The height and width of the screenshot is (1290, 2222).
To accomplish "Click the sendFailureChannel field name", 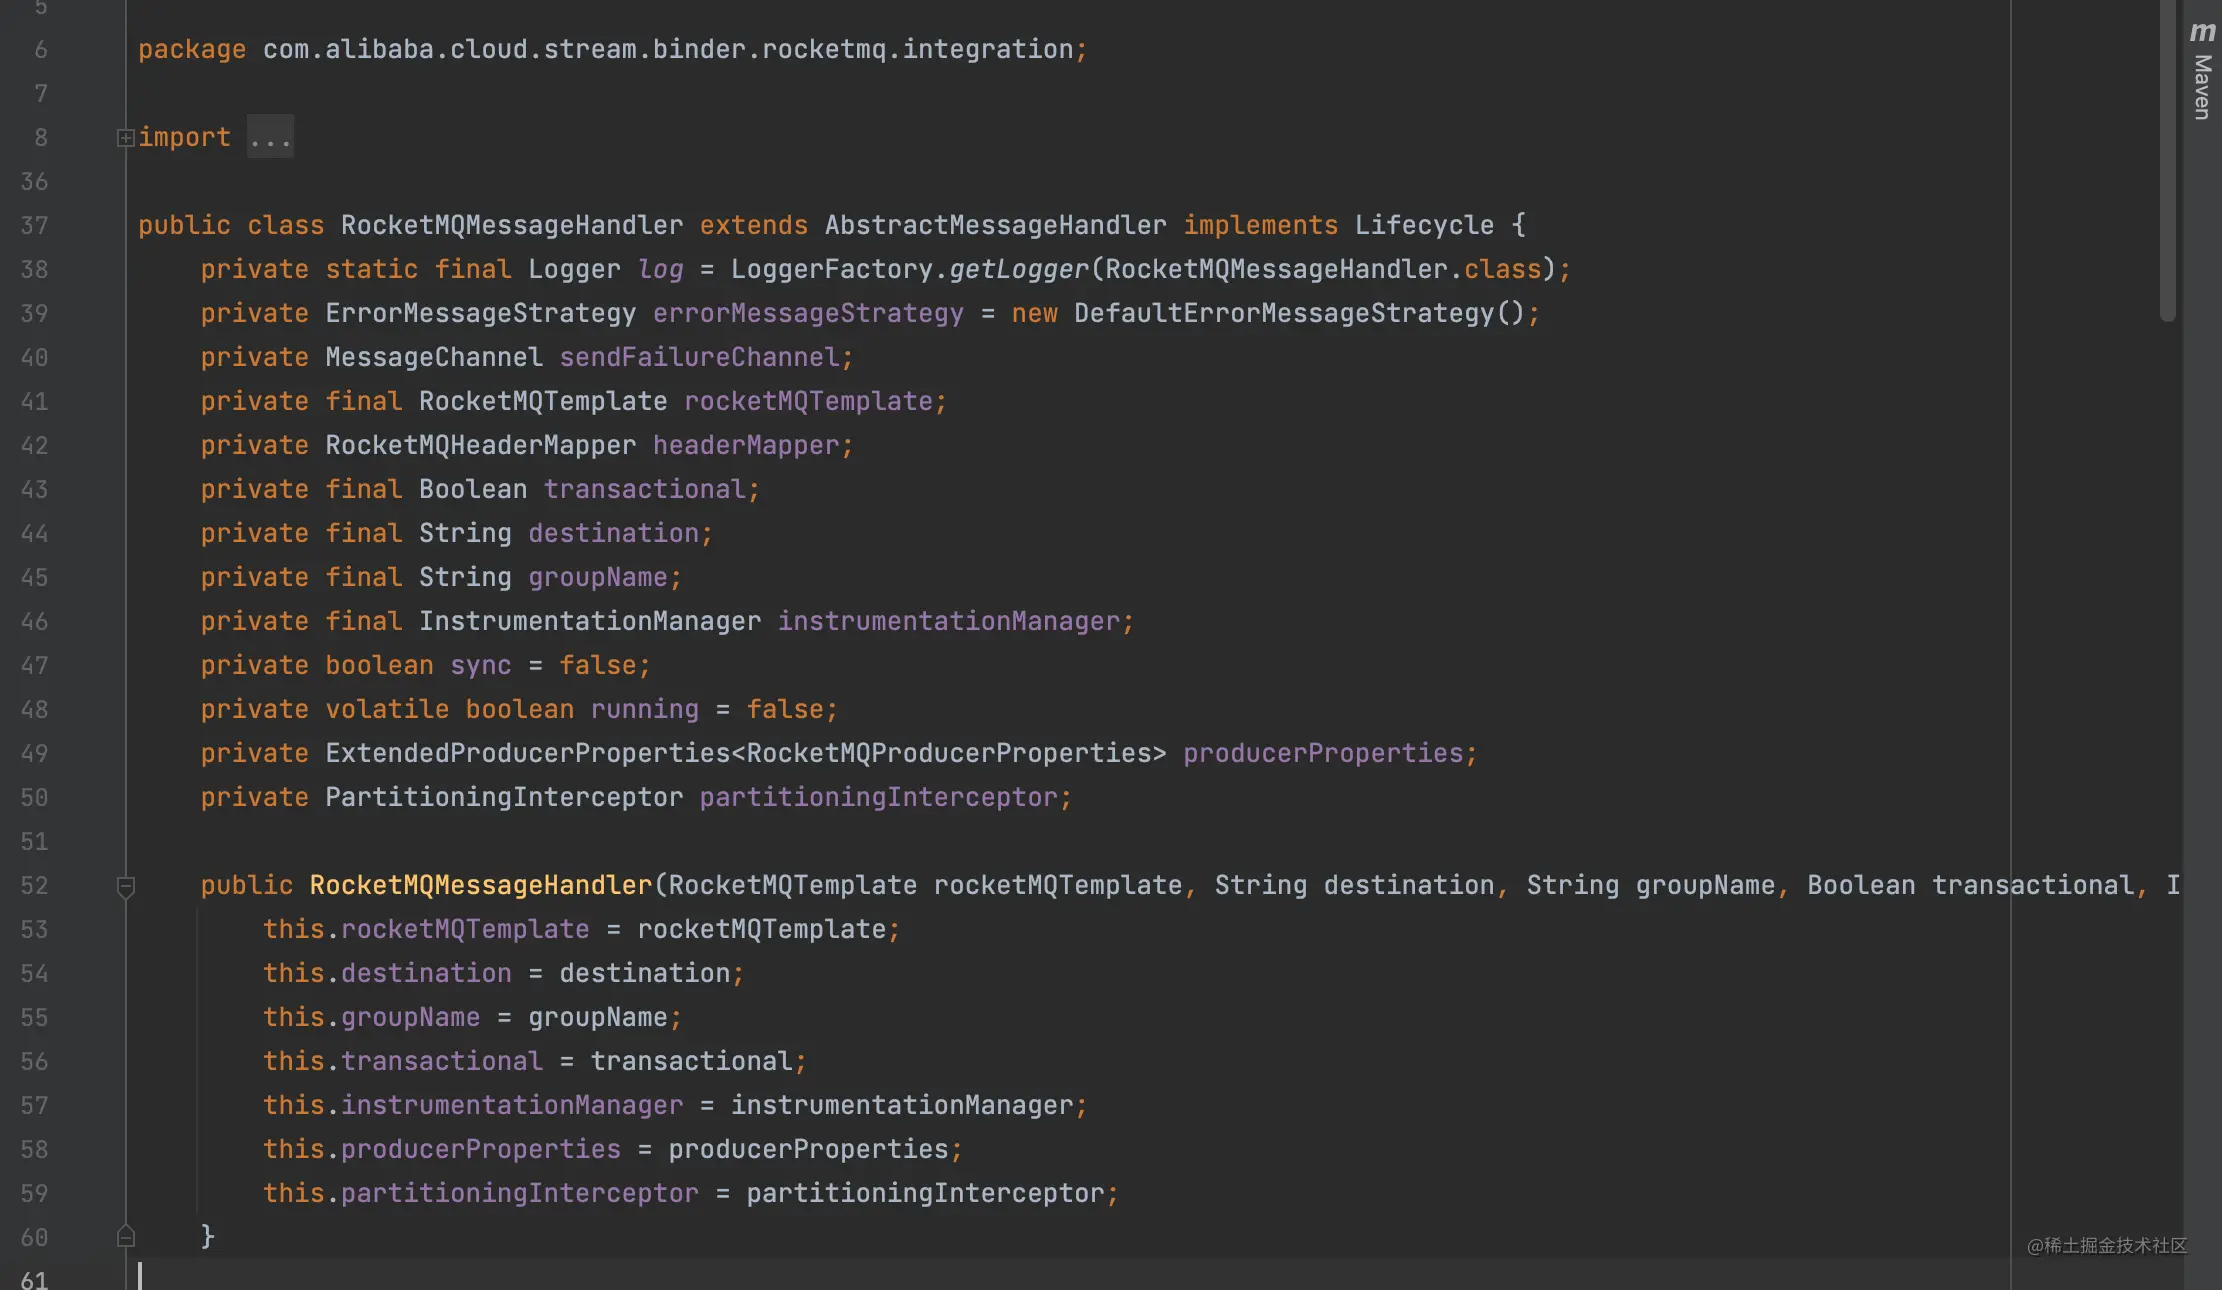I will [x=699, y=358].
